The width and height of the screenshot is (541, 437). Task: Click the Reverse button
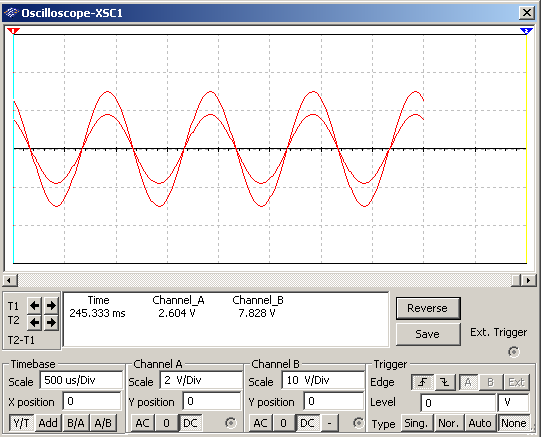click(x=428, y=308)
